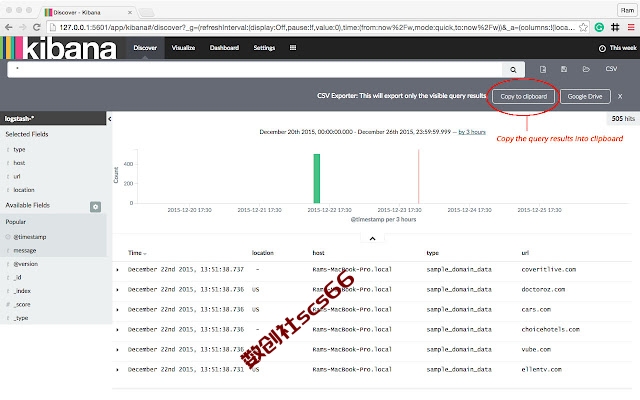
Task: Select the _index field
Action: click(22, 291)
